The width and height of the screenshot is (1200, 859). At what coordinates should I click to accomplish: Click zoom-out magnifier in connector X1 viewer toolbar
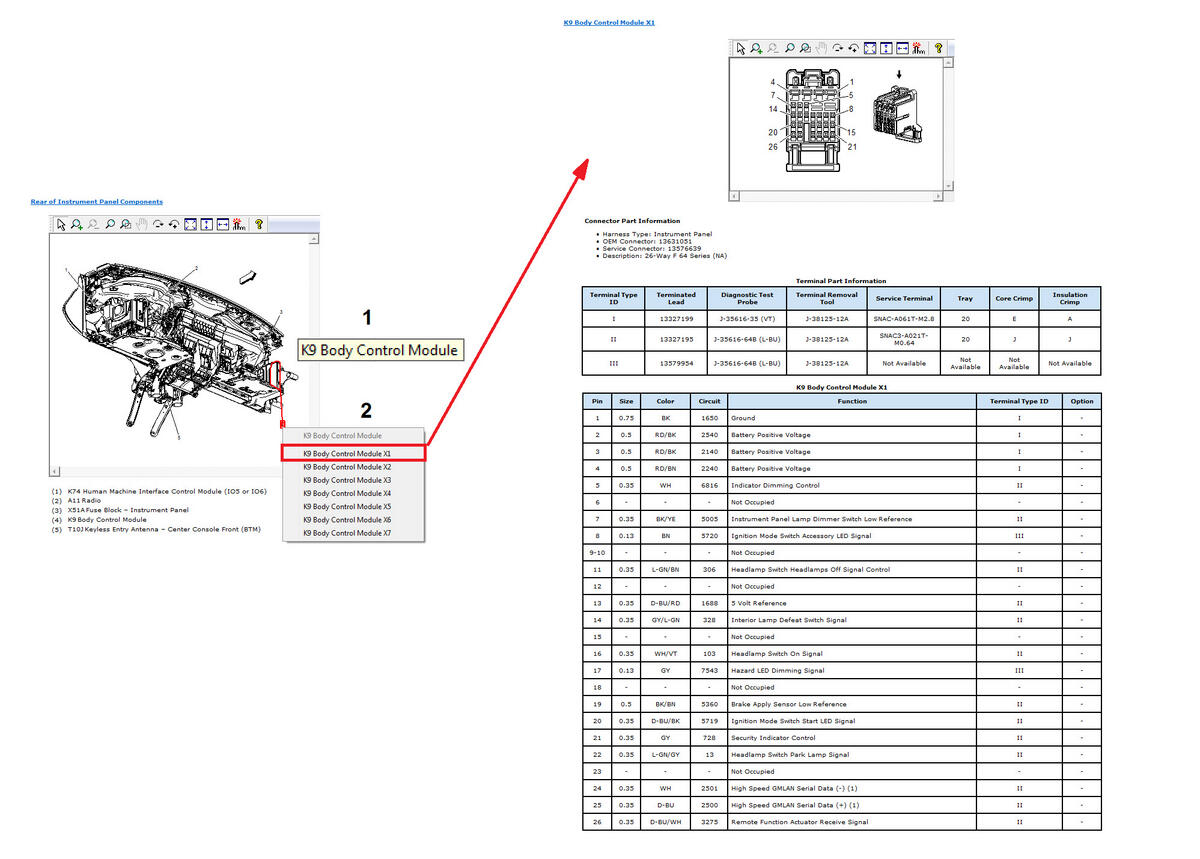click(773, 48)
